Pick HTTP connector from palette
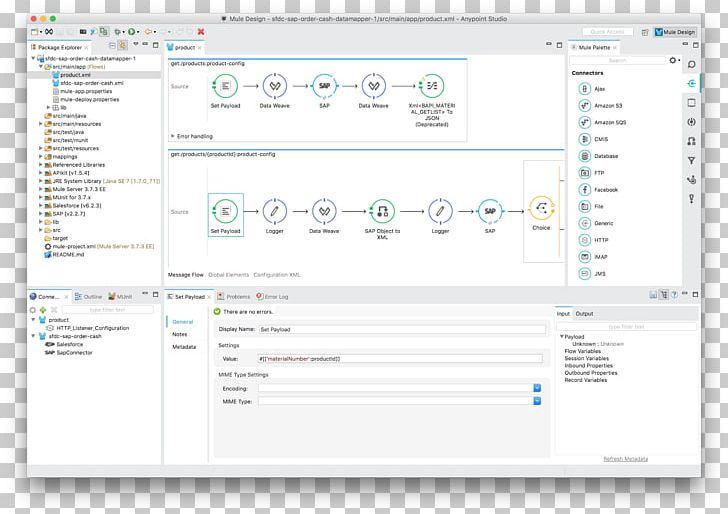 [x=593, y=240]
